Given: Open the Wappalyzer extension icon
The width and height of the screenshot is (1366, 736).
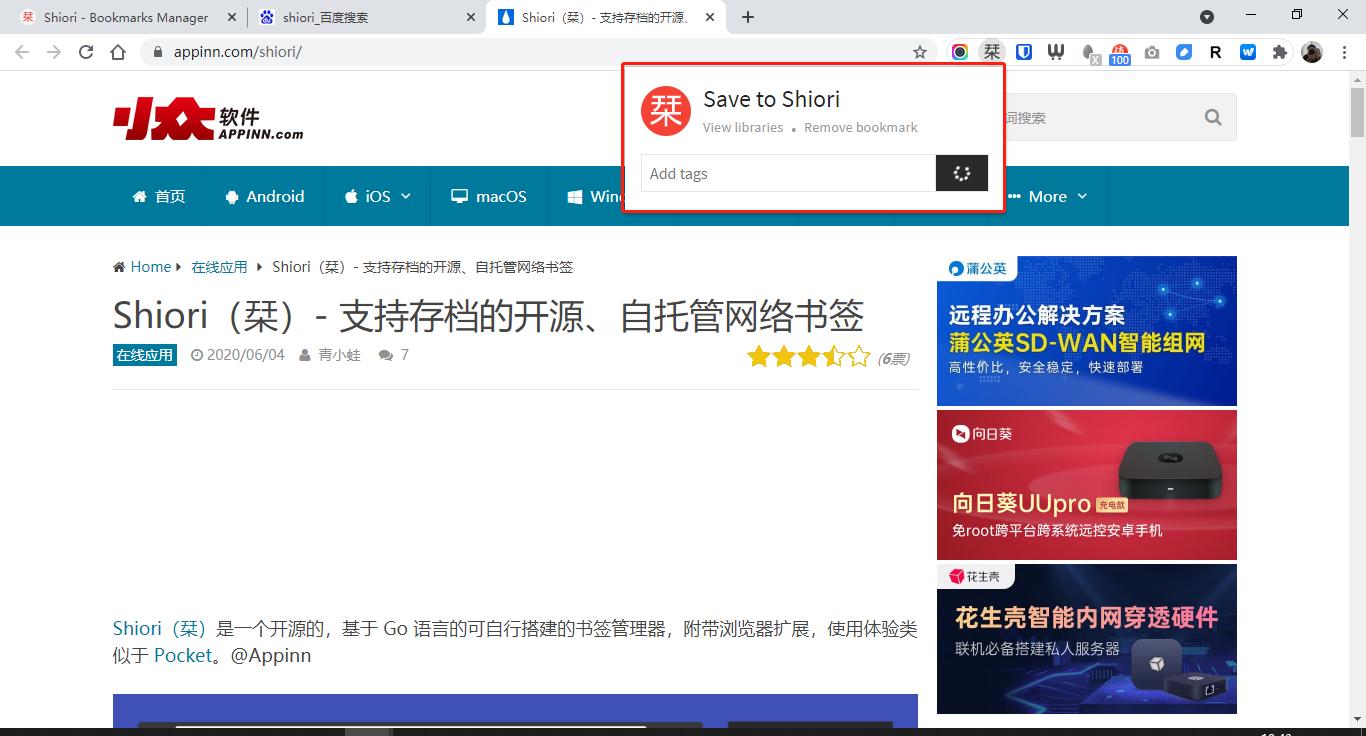Looking at the screenshot, I should [1058, 51].
